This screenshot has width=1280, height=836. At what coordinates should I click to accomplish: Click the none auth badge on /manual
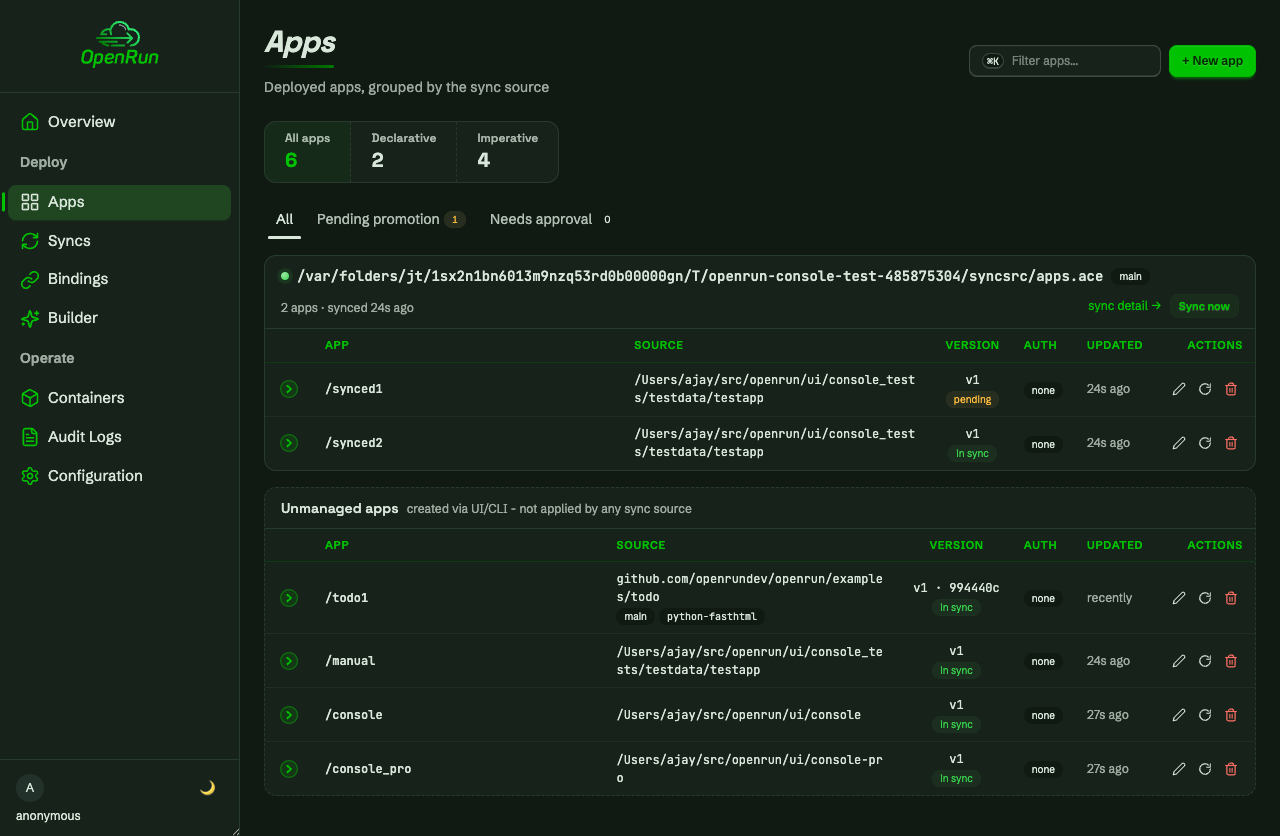[x=1043, y=661]
